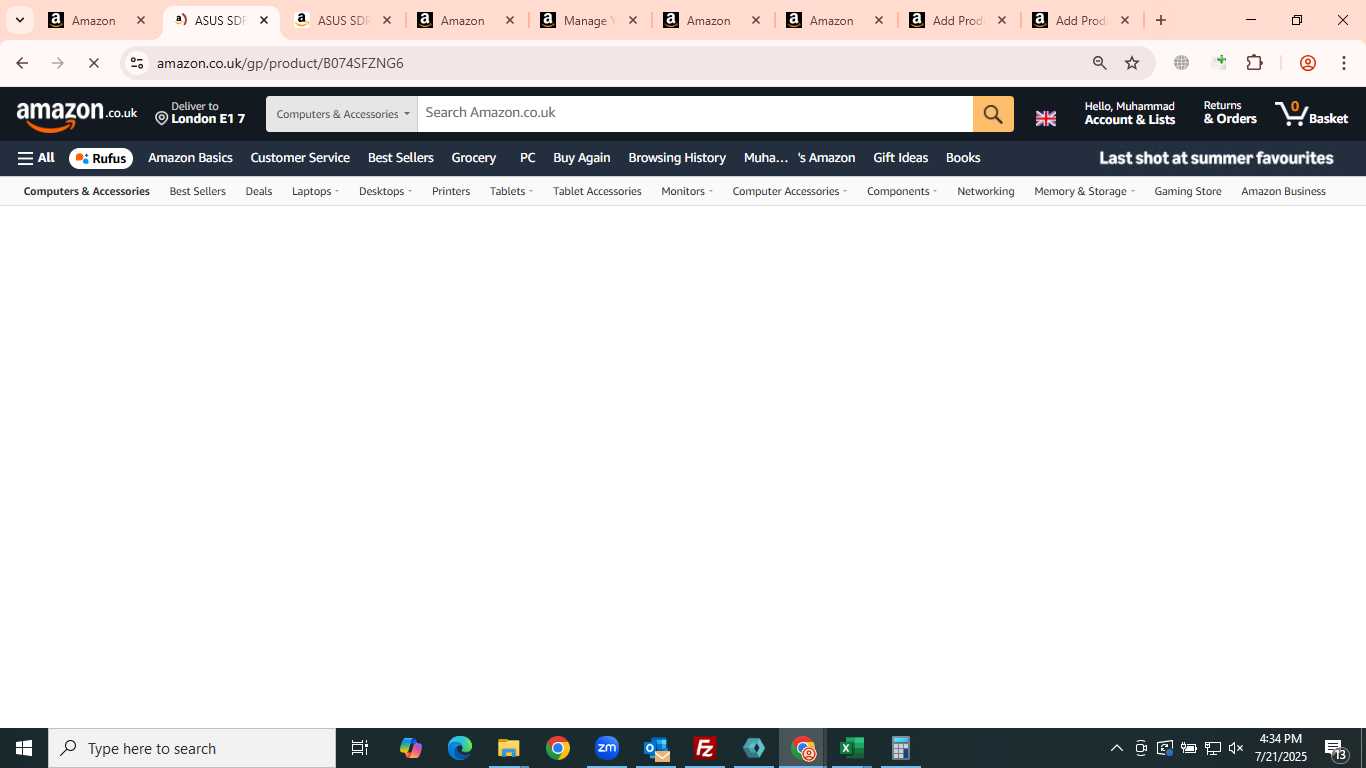Open Customer Service page

tap(300, 158)
